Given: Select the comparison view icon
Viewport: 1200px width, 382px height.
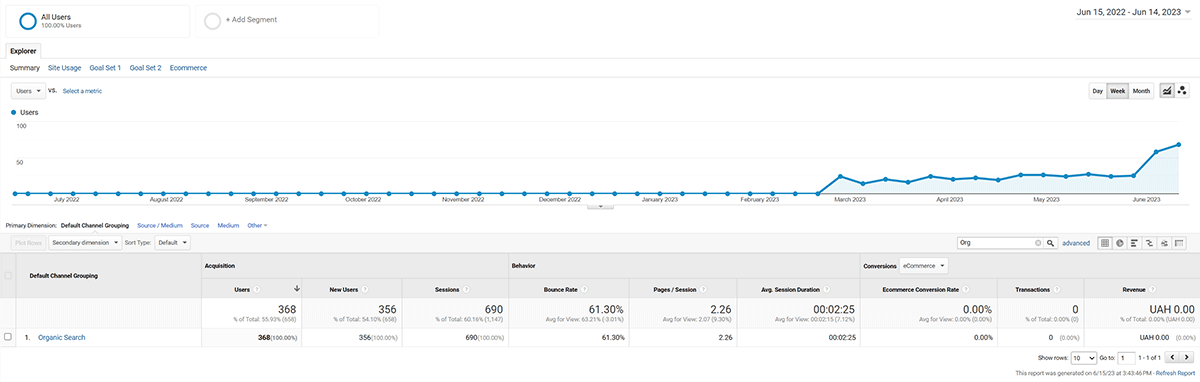Looking at the screenshot, I should coord(1149,243).
